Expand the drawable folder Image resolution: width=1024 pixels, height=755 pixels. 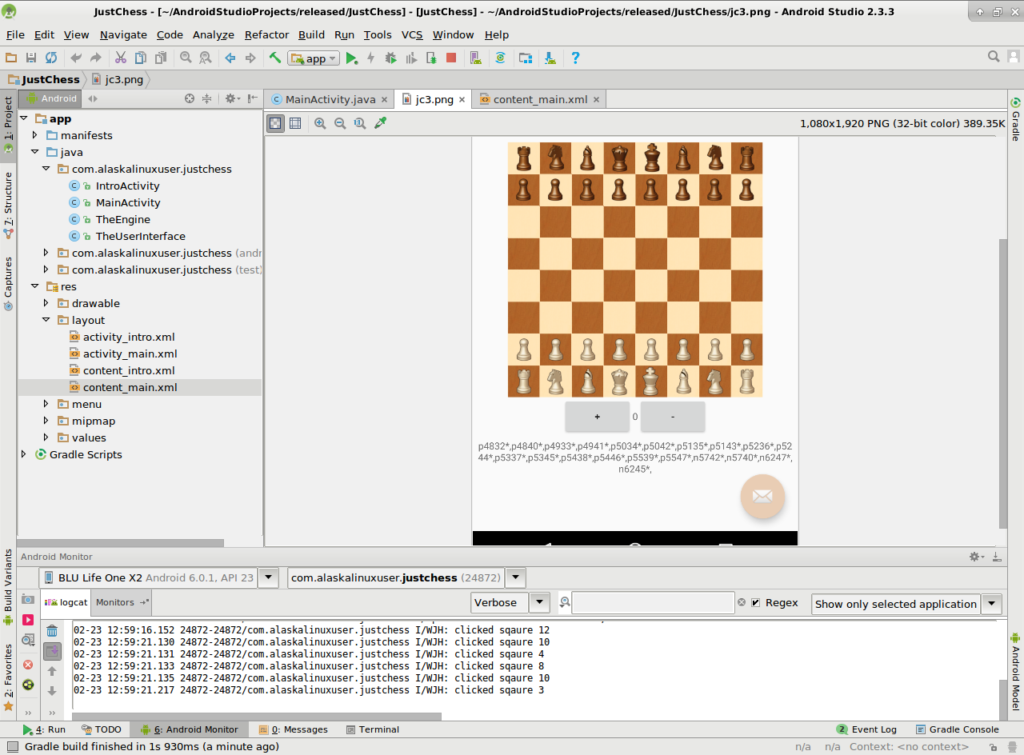(46, 303)
